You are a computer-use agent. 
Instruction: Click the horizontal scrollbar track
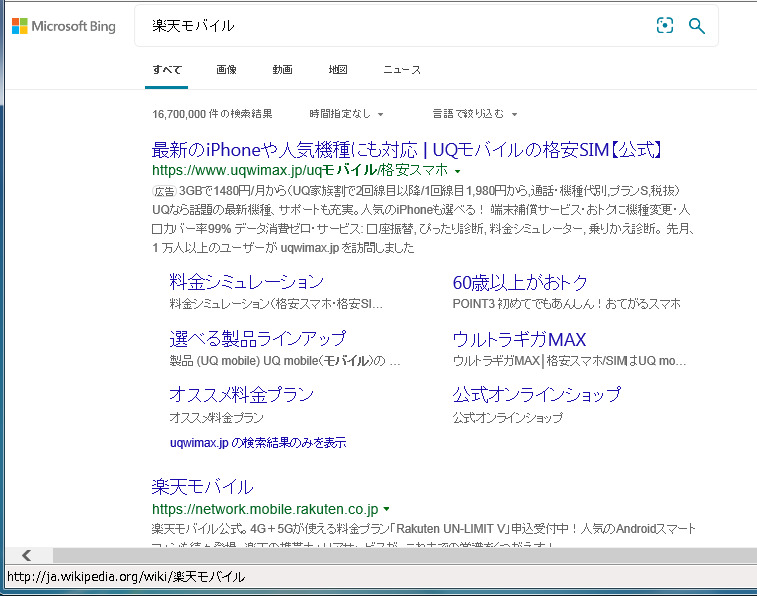tap(400, 556)
